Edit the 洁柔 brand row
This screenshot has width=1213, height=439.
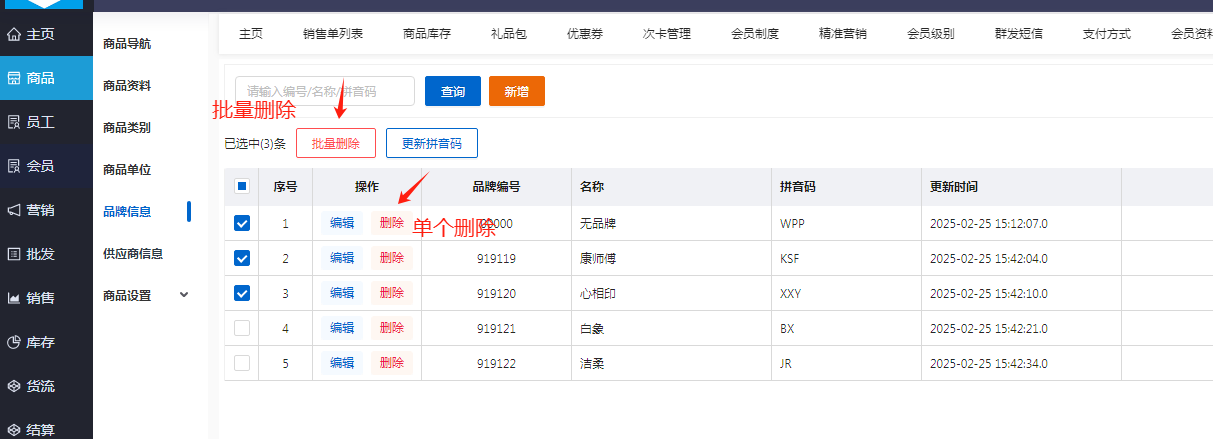342,363
